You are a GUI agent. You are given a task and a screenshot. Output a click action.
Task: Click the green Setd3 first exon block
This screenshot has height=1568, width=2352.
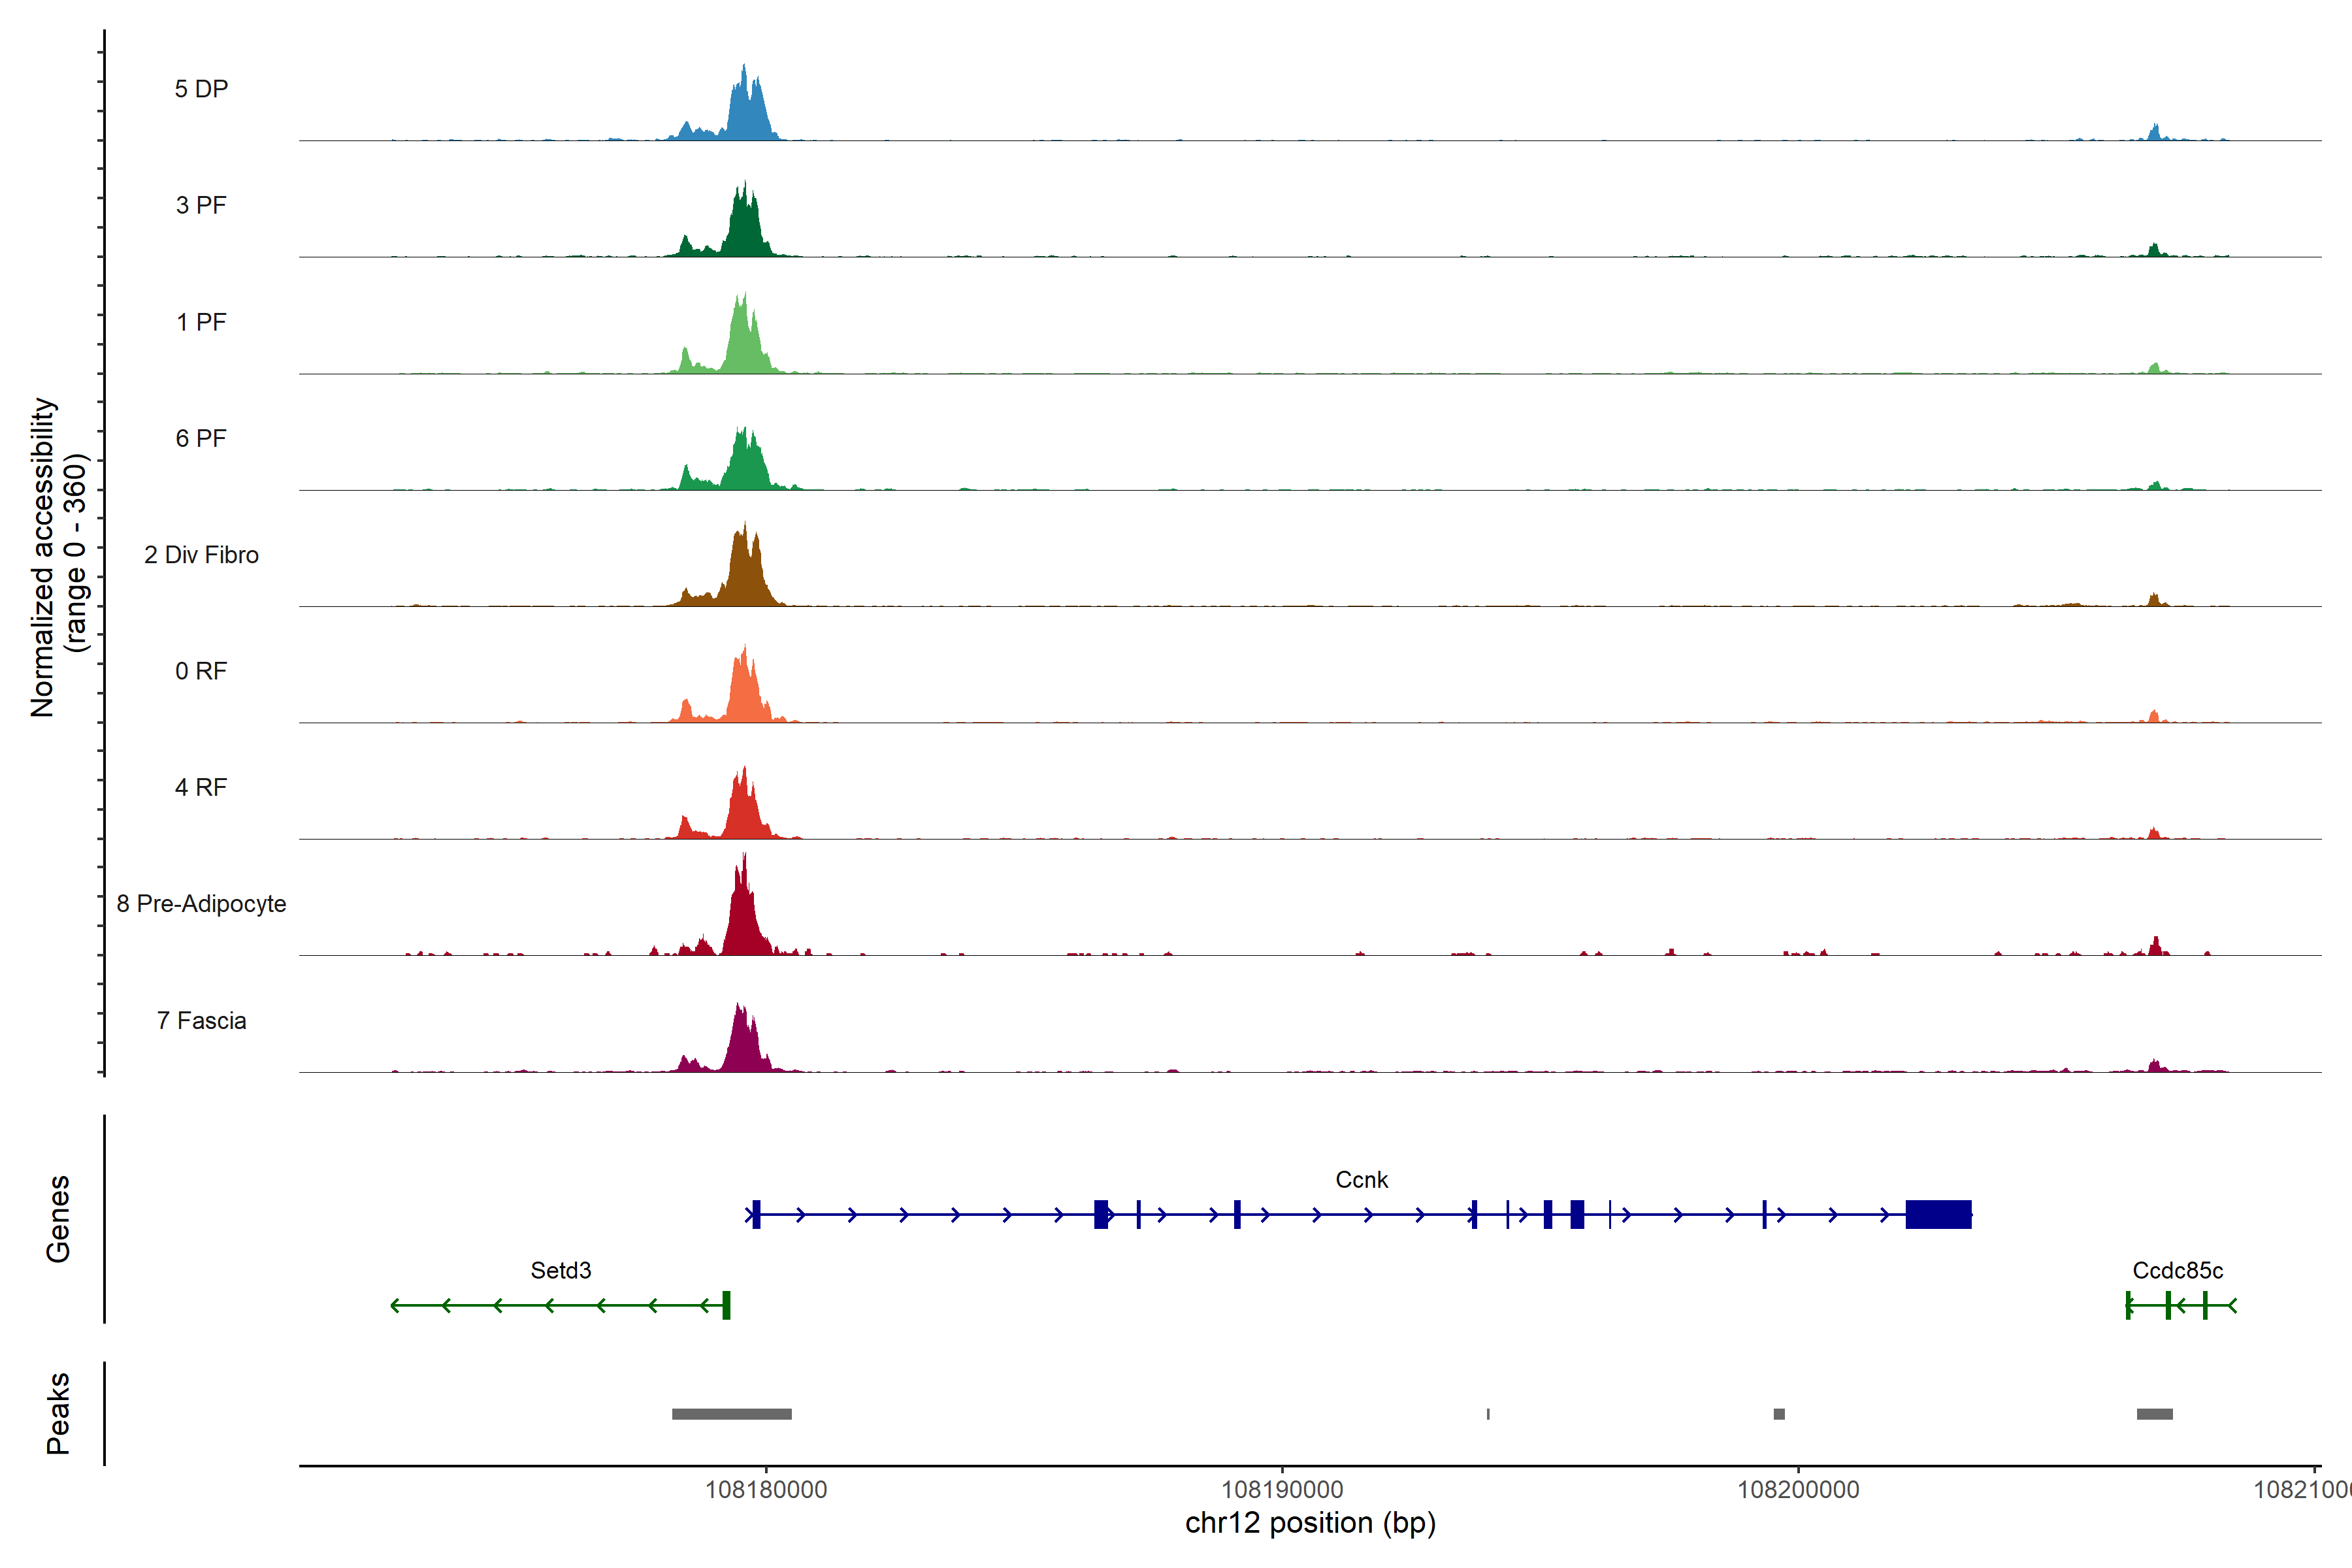727,1305
